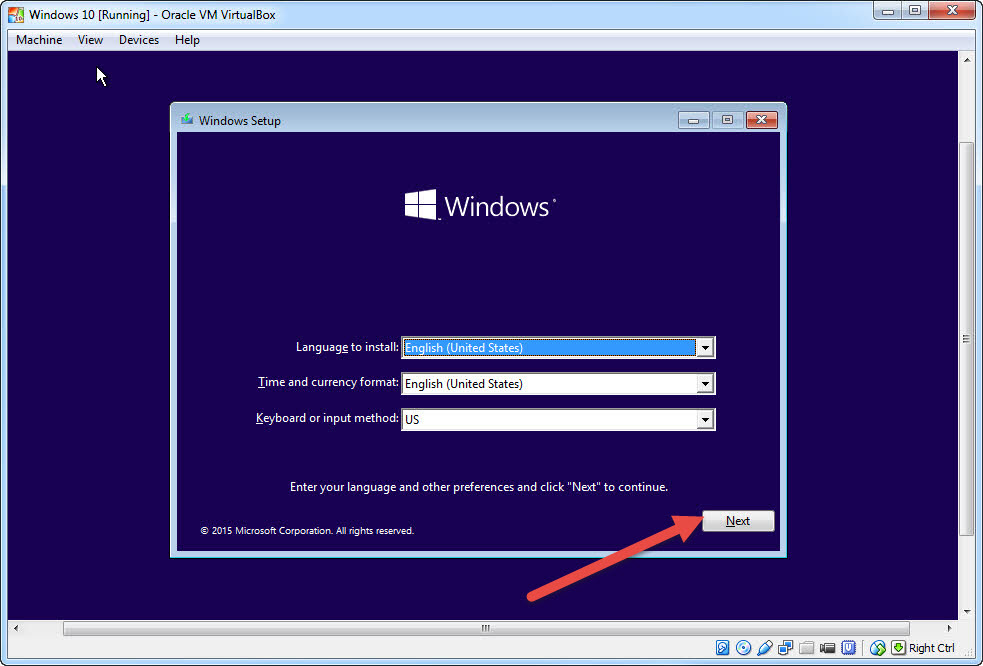Image resolution: width=983 pixels, height=666 pixels.
Task: Click the Time and currency format label
Action: (x=329, y=382)
